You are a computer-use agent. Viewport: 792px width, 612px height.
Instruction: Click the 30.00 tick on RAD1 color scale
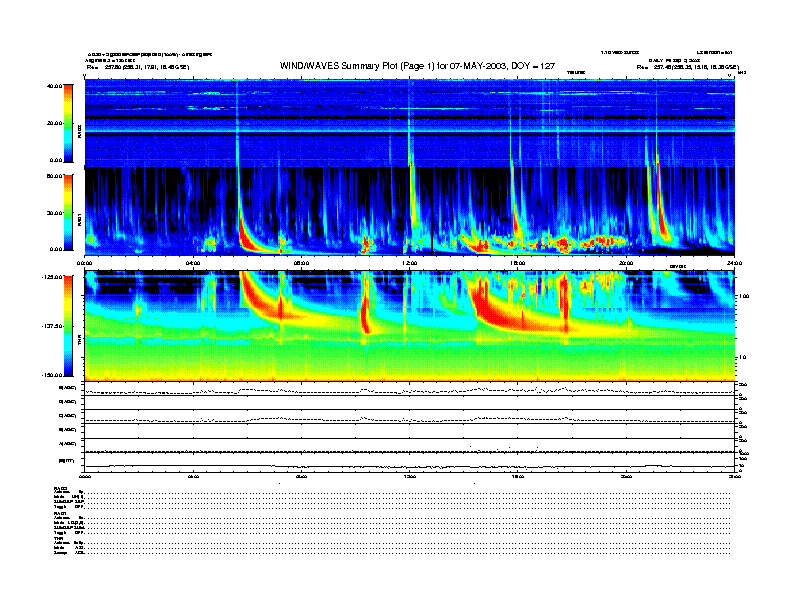click(54, 213)
